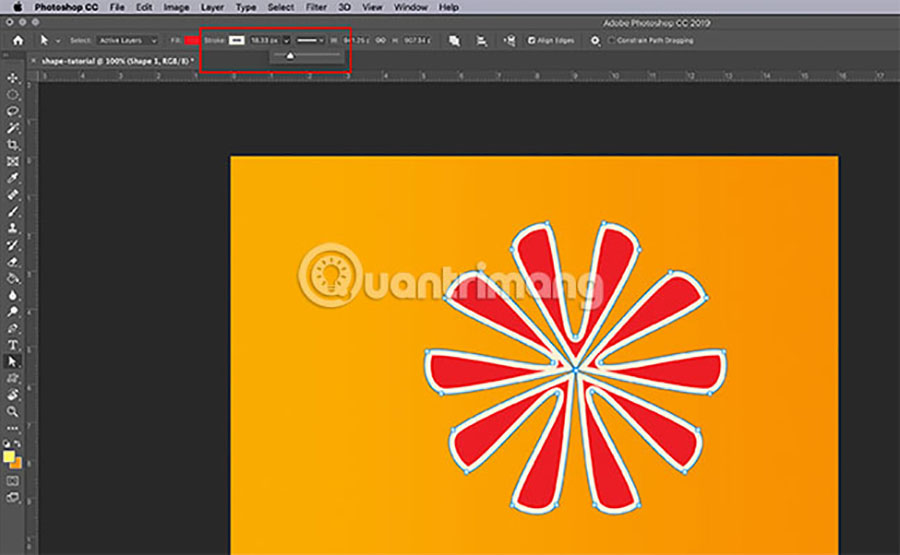This screenshot has width=900, height=555.
Task: Enable Constrain Path Dragging checkbox
Action: point(611,41)
